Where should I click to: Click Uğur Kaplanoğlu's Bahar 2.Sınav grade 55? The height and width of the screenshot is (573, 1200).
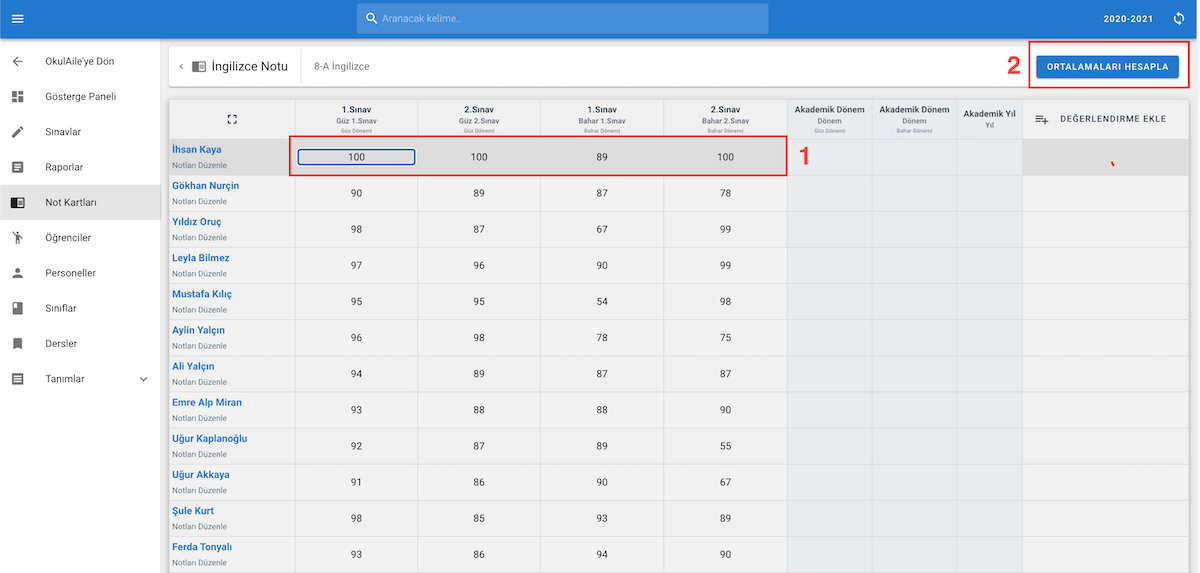(x=725, y=446)
